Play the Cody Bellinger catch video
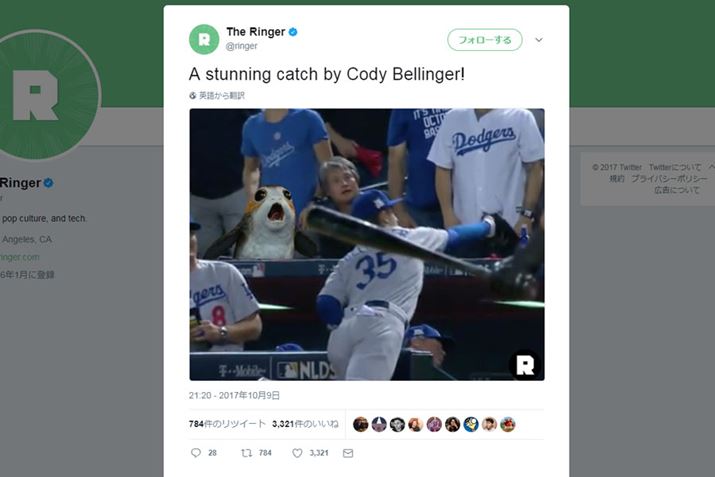Screen dimensions: 715x477 click(x=366, y=244)
